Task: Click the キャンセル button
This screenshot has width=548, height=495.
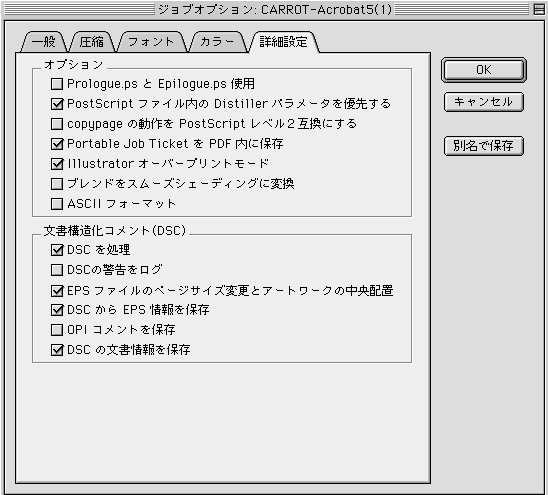Action: coord(484,102)
